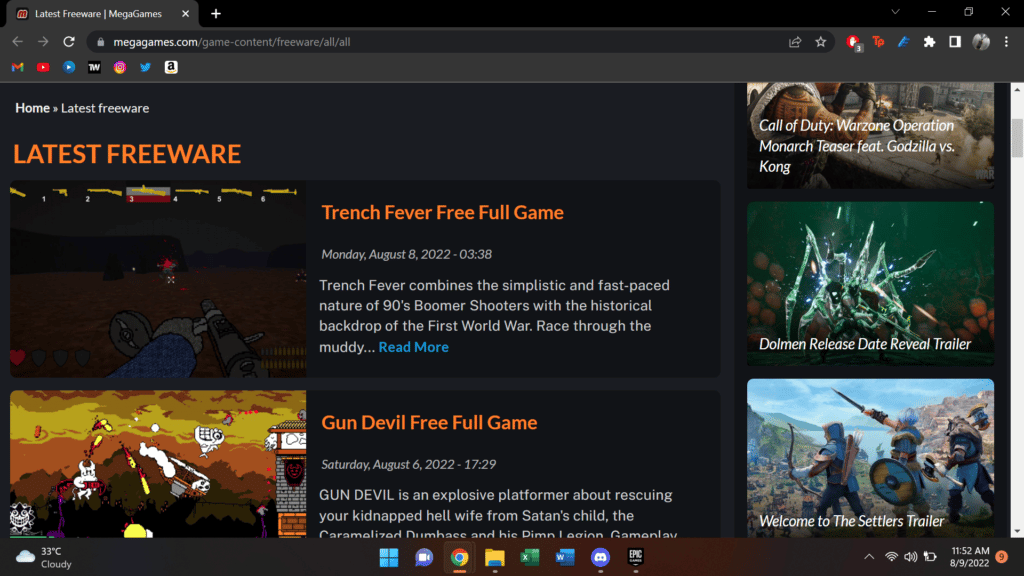The height and width of the screenshot is (576, 1024).
Task: Open a new browser tab
Action: coord(214,15)
